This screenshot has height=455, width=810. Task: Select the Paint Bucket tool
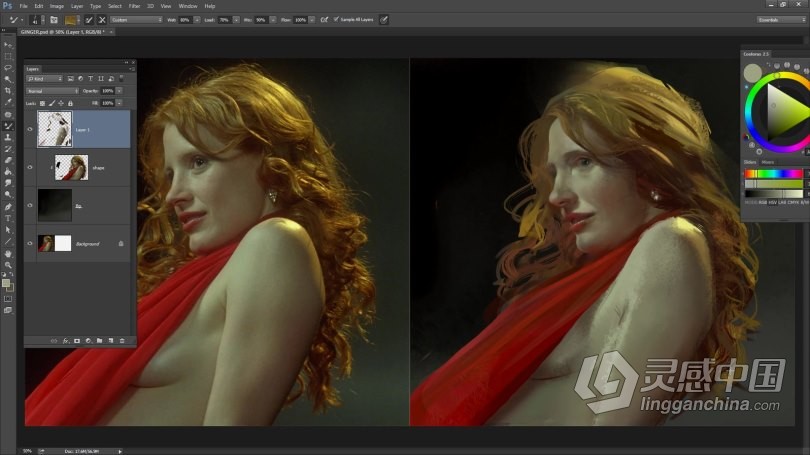click(8, 171)
